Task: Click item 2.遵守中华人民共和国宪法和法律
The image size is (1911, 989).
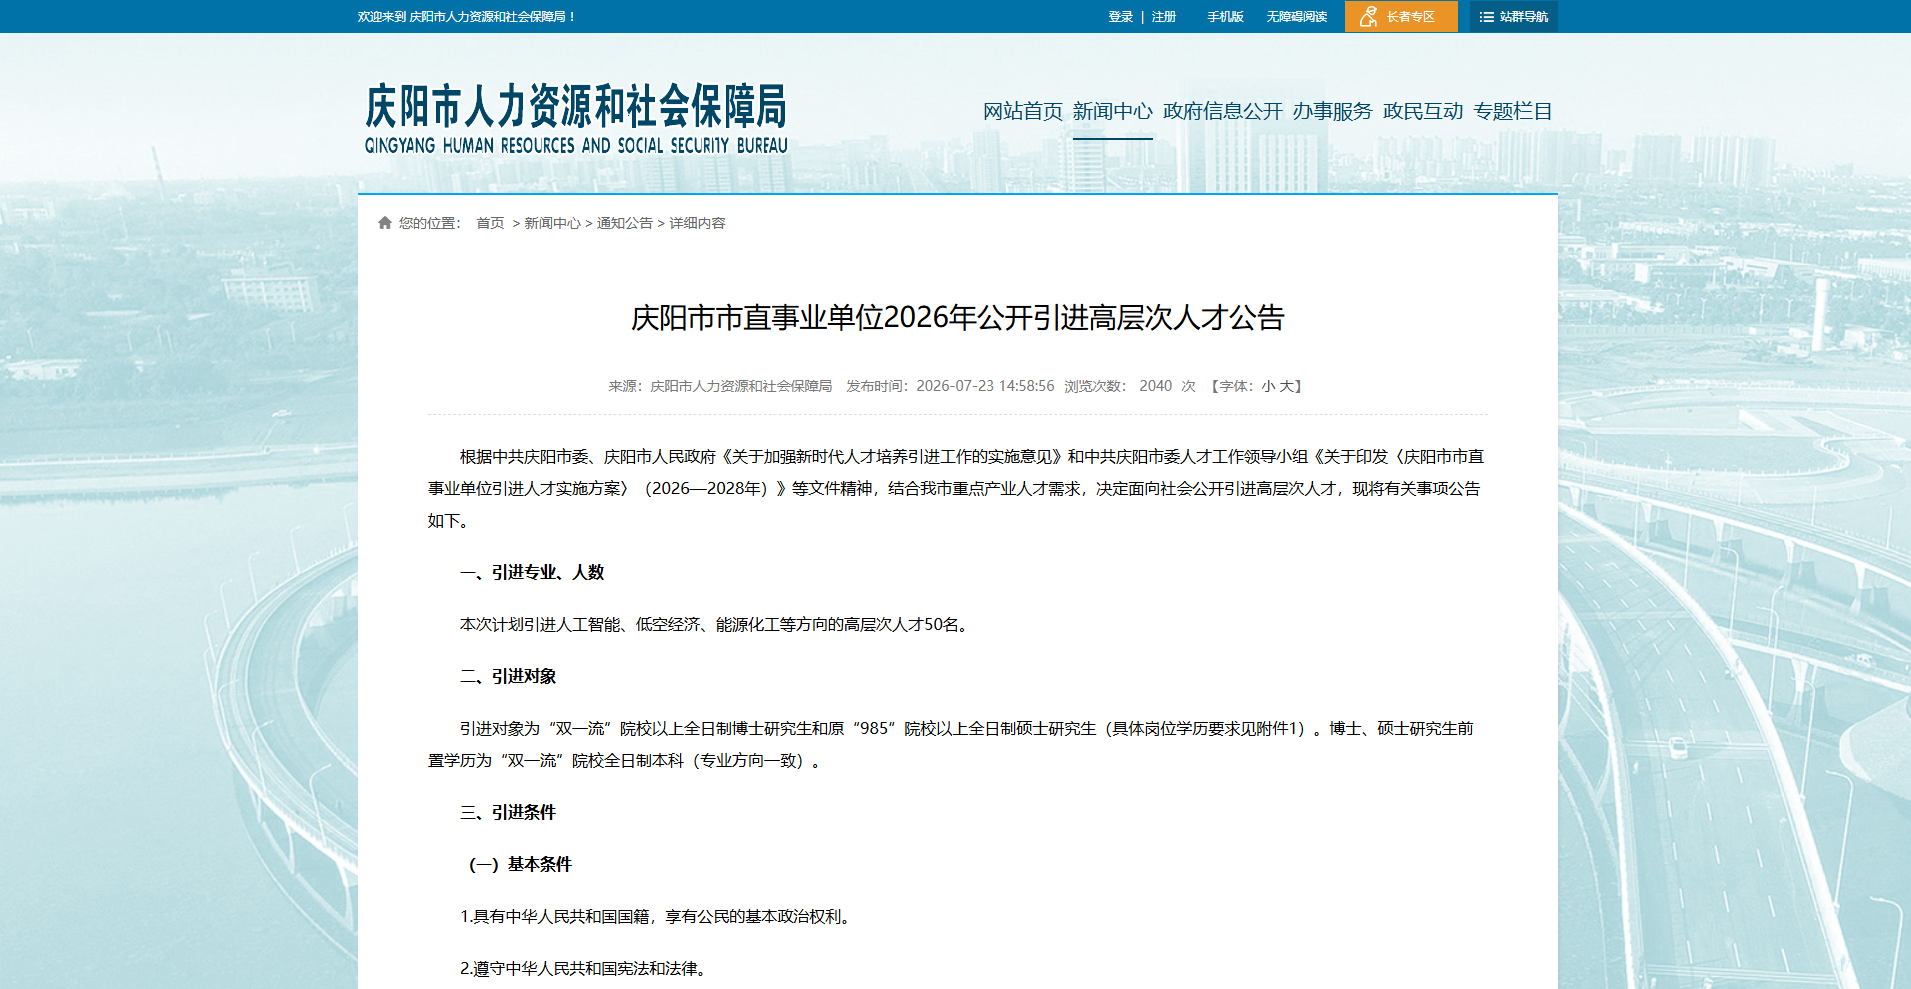Action: pyautogui.click(x=585, y=968)
